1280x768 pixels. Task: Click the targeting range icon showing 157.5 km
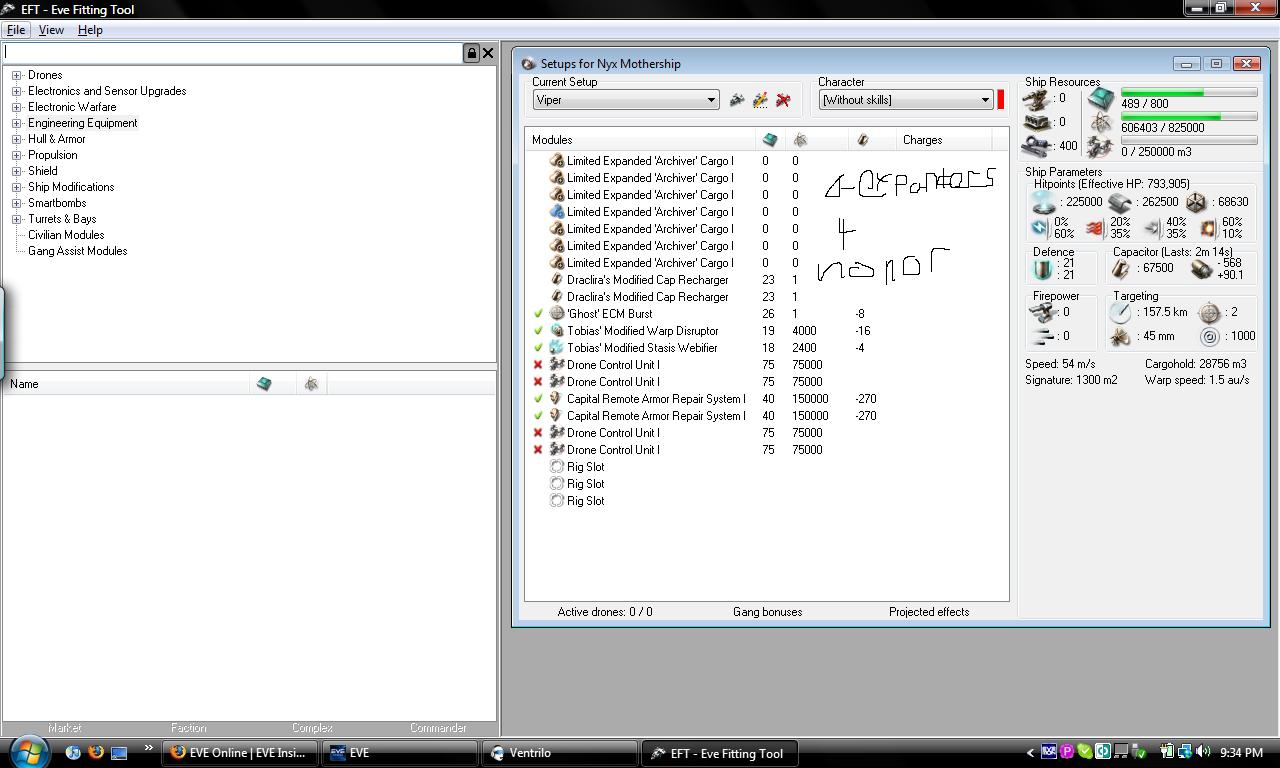tap(1120, 312)
